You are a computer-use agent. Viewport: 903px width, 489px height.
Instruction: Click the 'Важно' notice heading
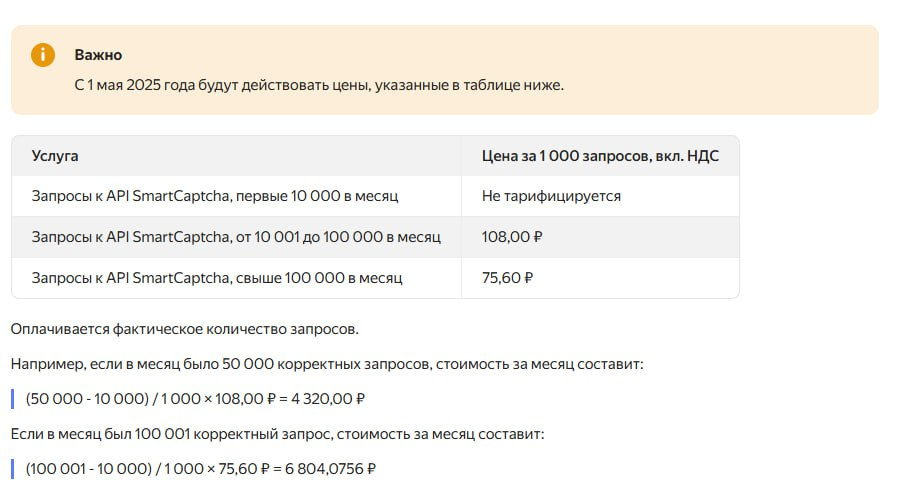pos(98,55)
